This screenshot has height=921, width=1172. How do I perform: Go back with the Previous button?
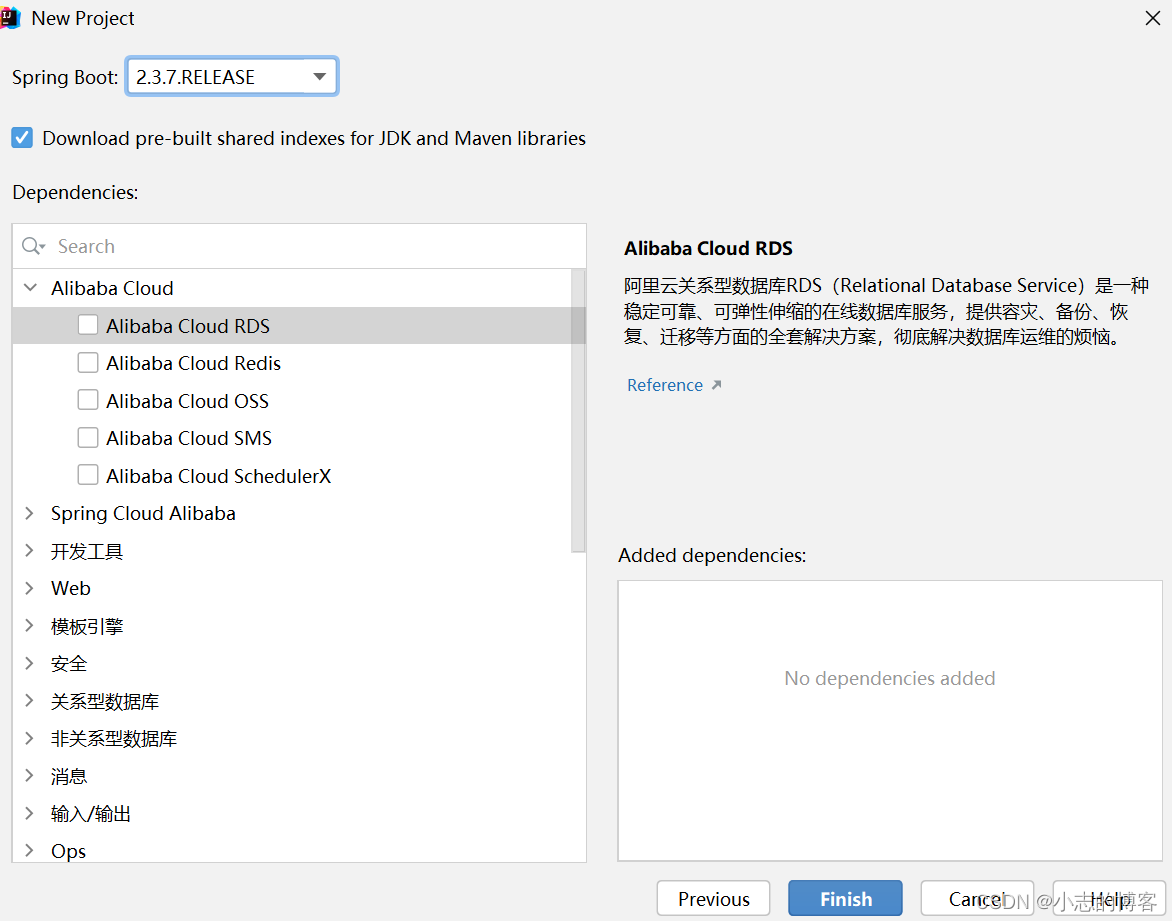click(x=714, y=899)
